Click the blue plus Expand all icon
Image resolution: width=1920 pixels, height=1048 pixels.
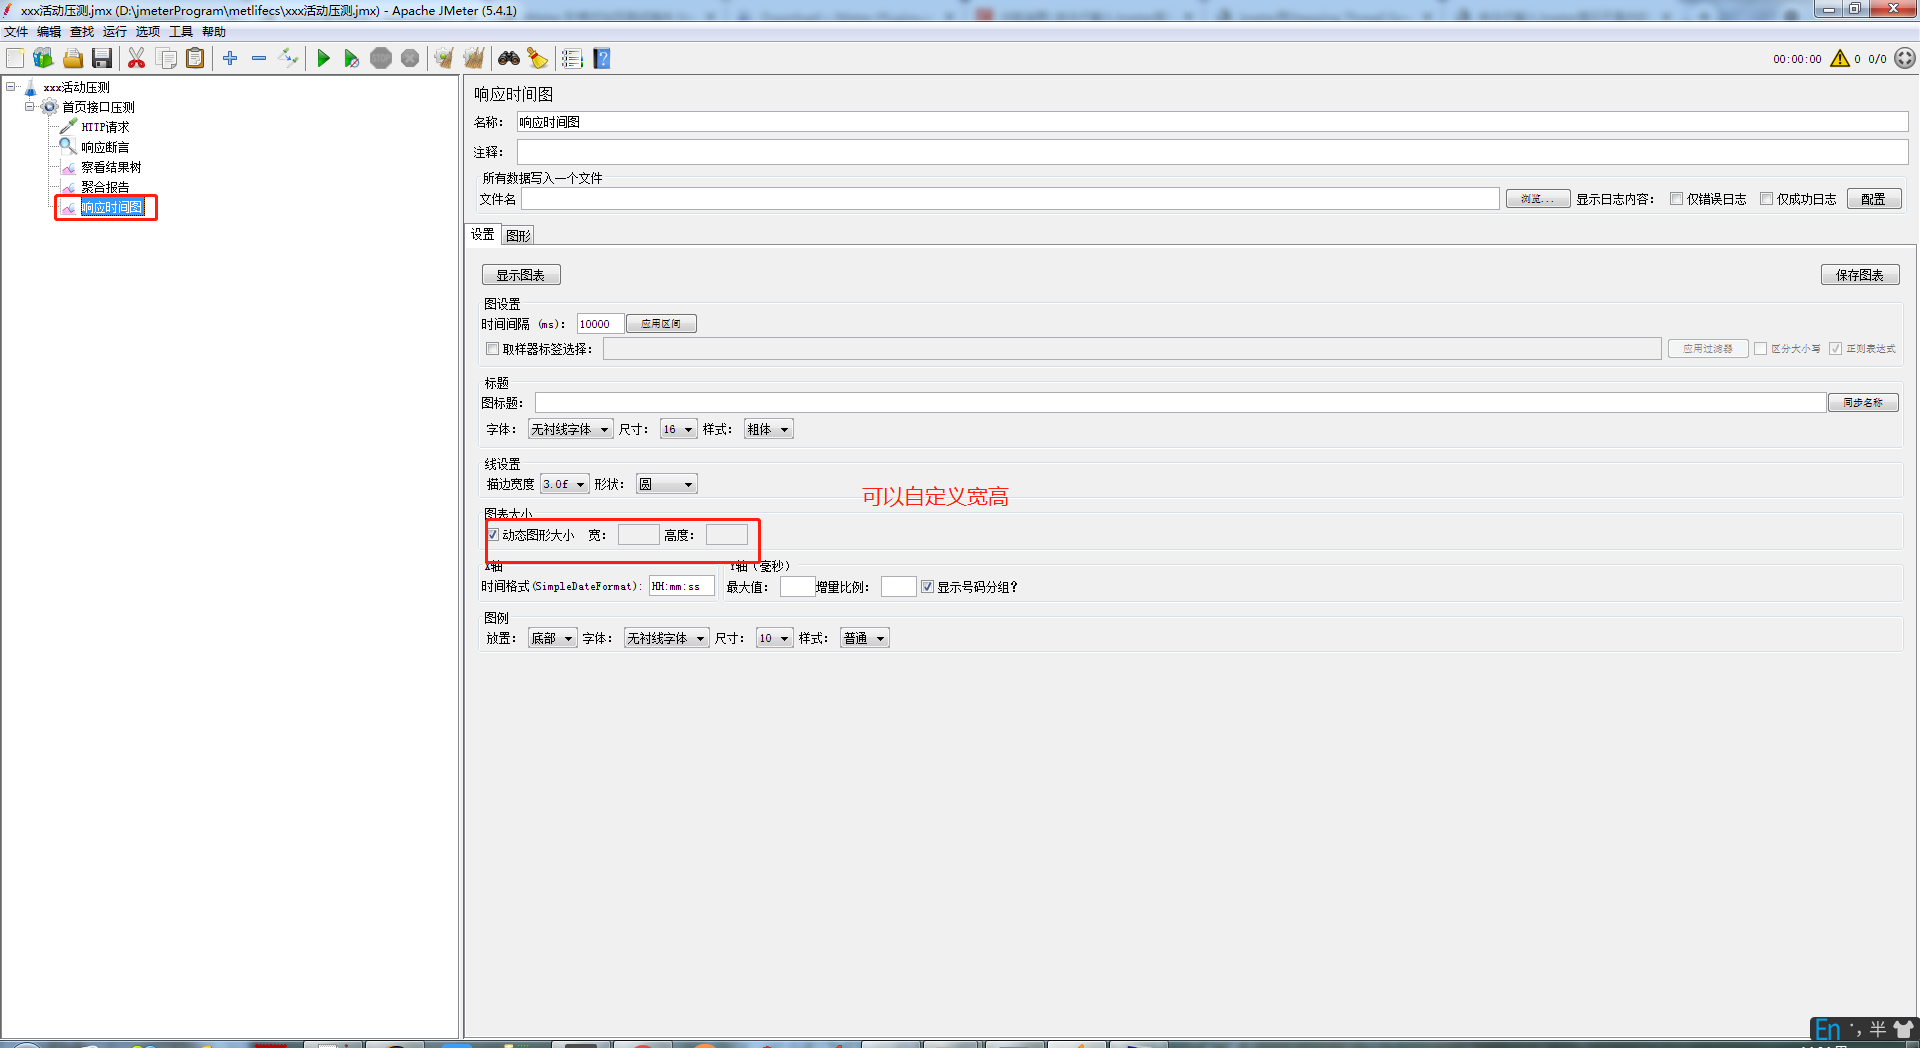230,59
